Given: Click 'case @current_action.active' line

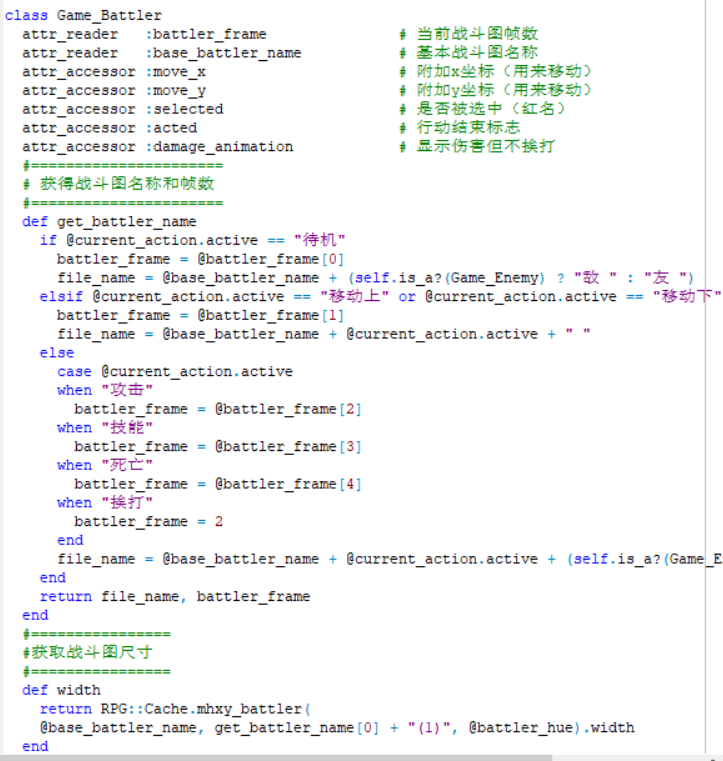Looking at the screenshot, I should coord(175,372).
